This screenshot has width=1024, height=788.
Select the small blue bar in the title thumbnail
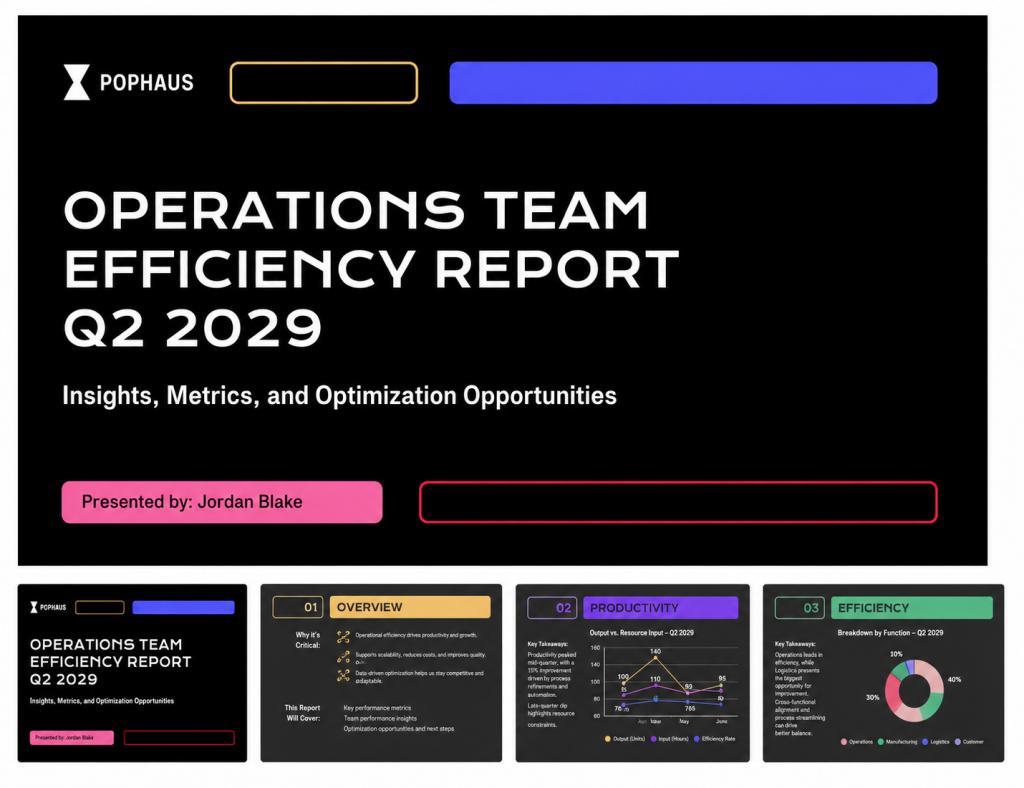pos(184,607)
